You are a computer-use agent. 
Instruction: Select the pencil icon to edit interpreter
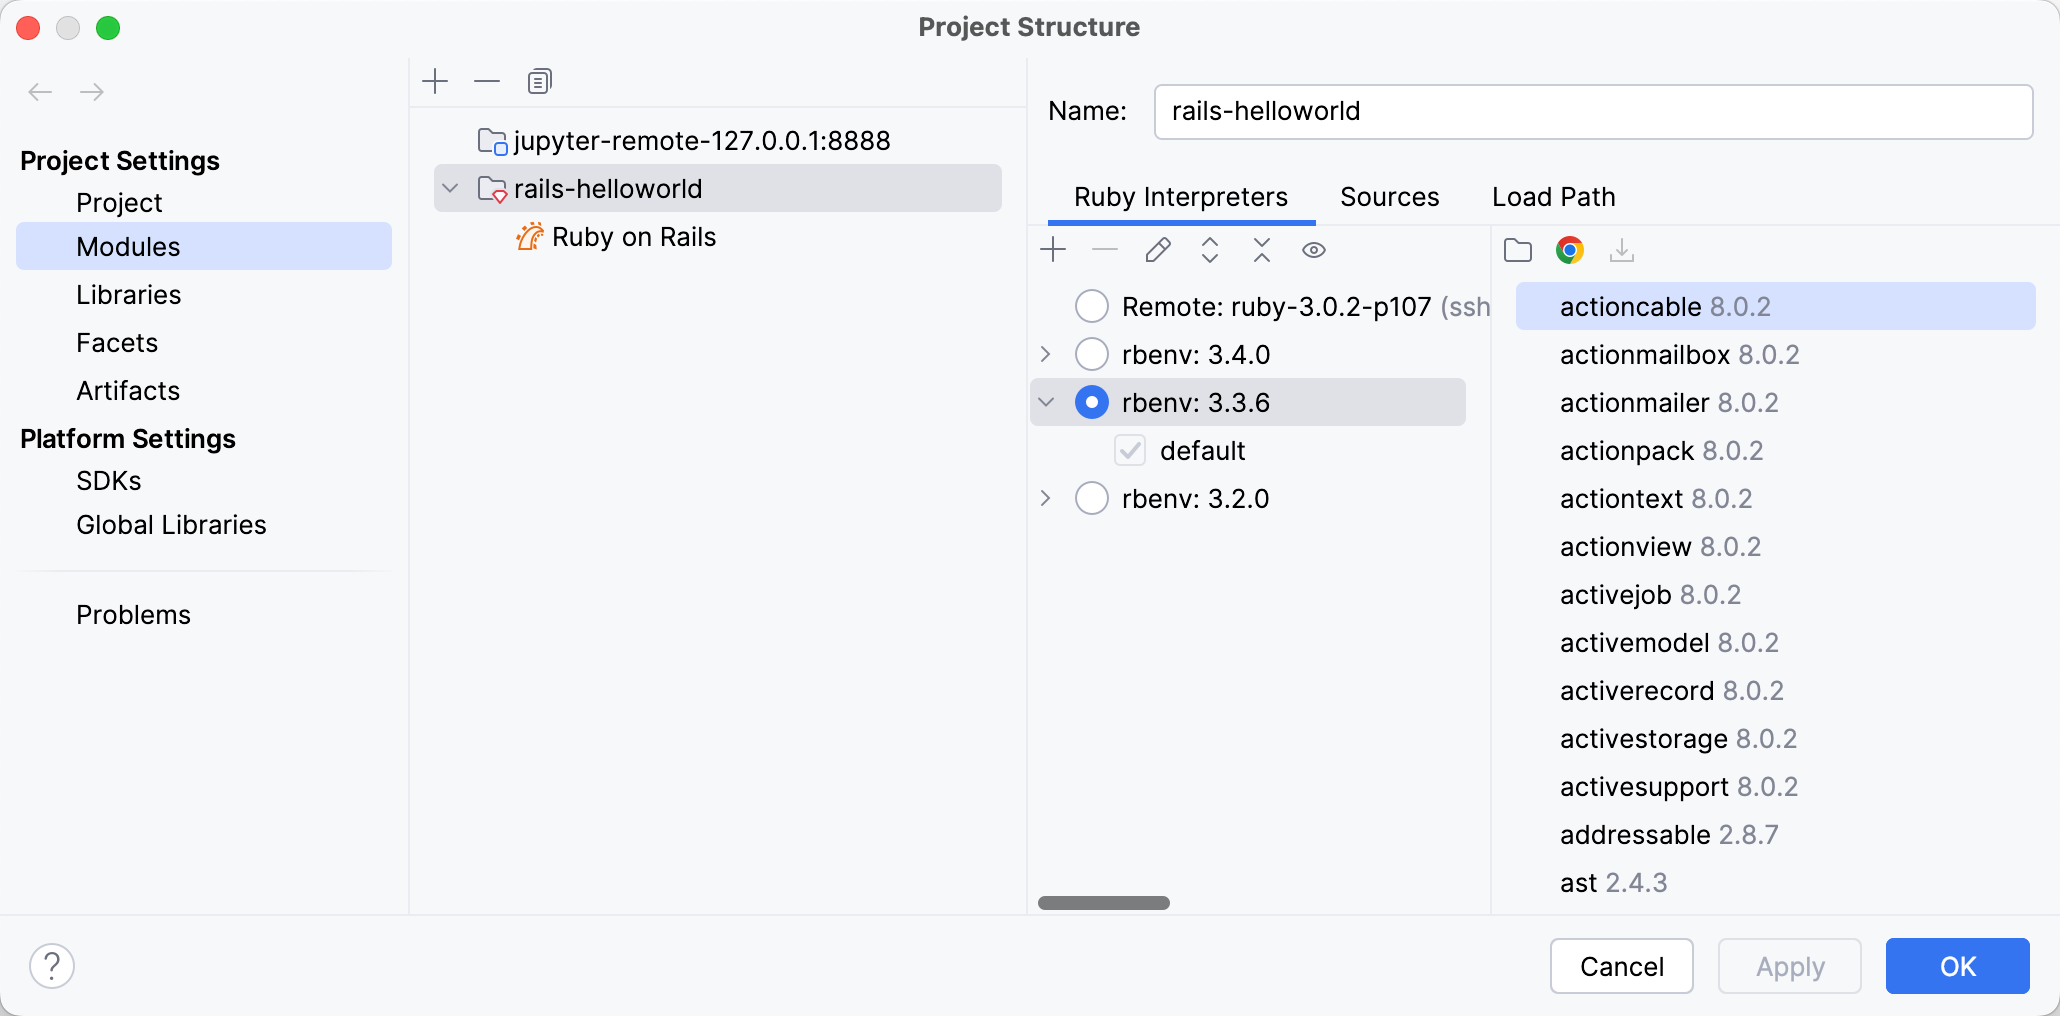pyautogui.click(x=1157, y=250)
